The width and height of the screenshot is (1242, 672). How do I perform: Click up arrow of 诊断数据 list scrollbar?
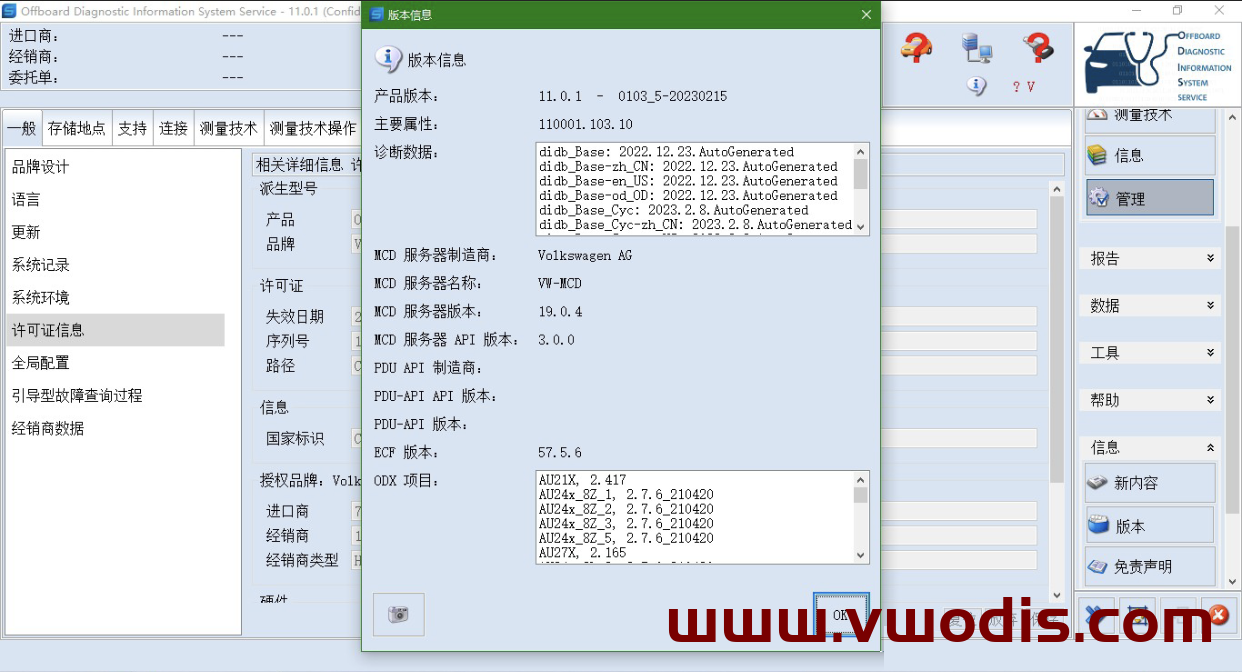pos(861,151)
